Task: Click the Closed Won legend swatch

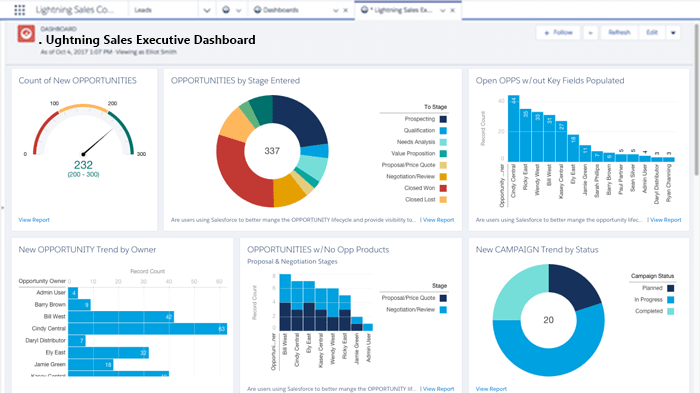Action: [443, 188]
